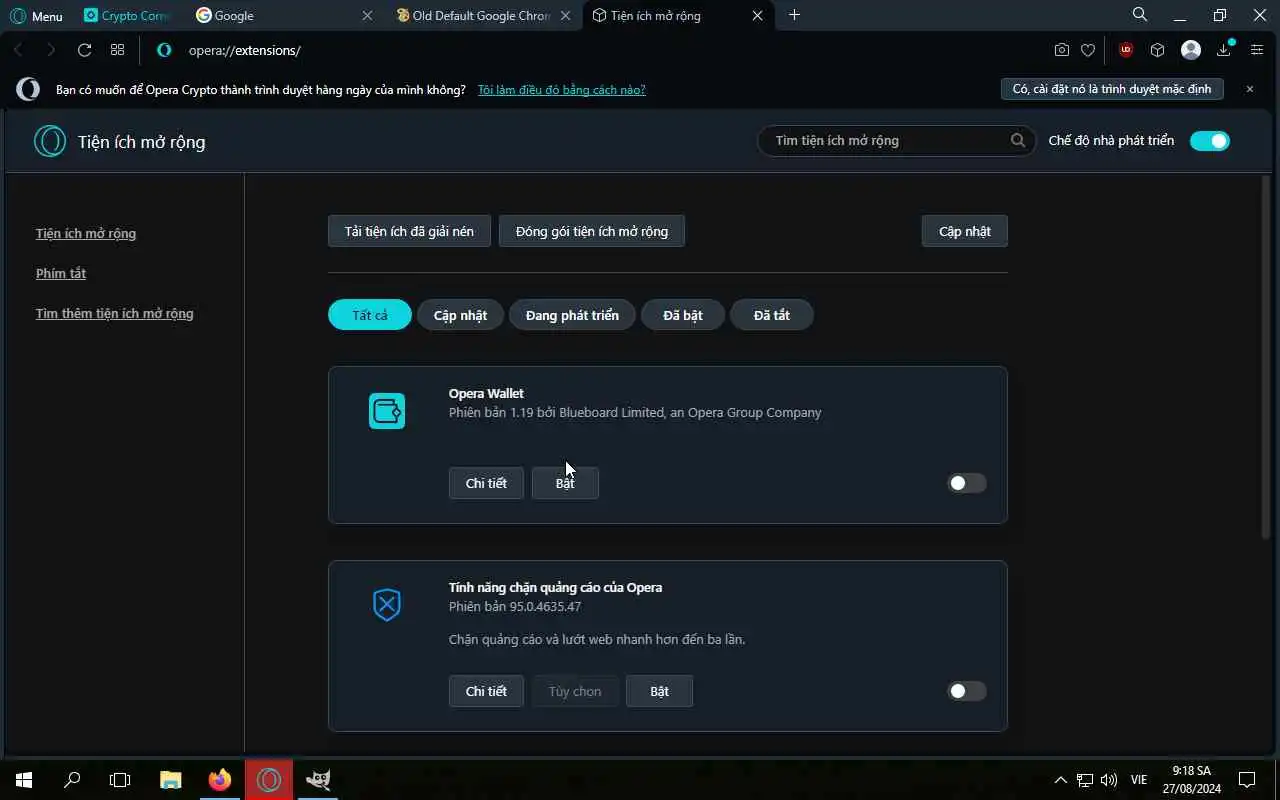Close the Google tab
The height and width of the screenshot is (800, 1280).
(x=367, y=16)
